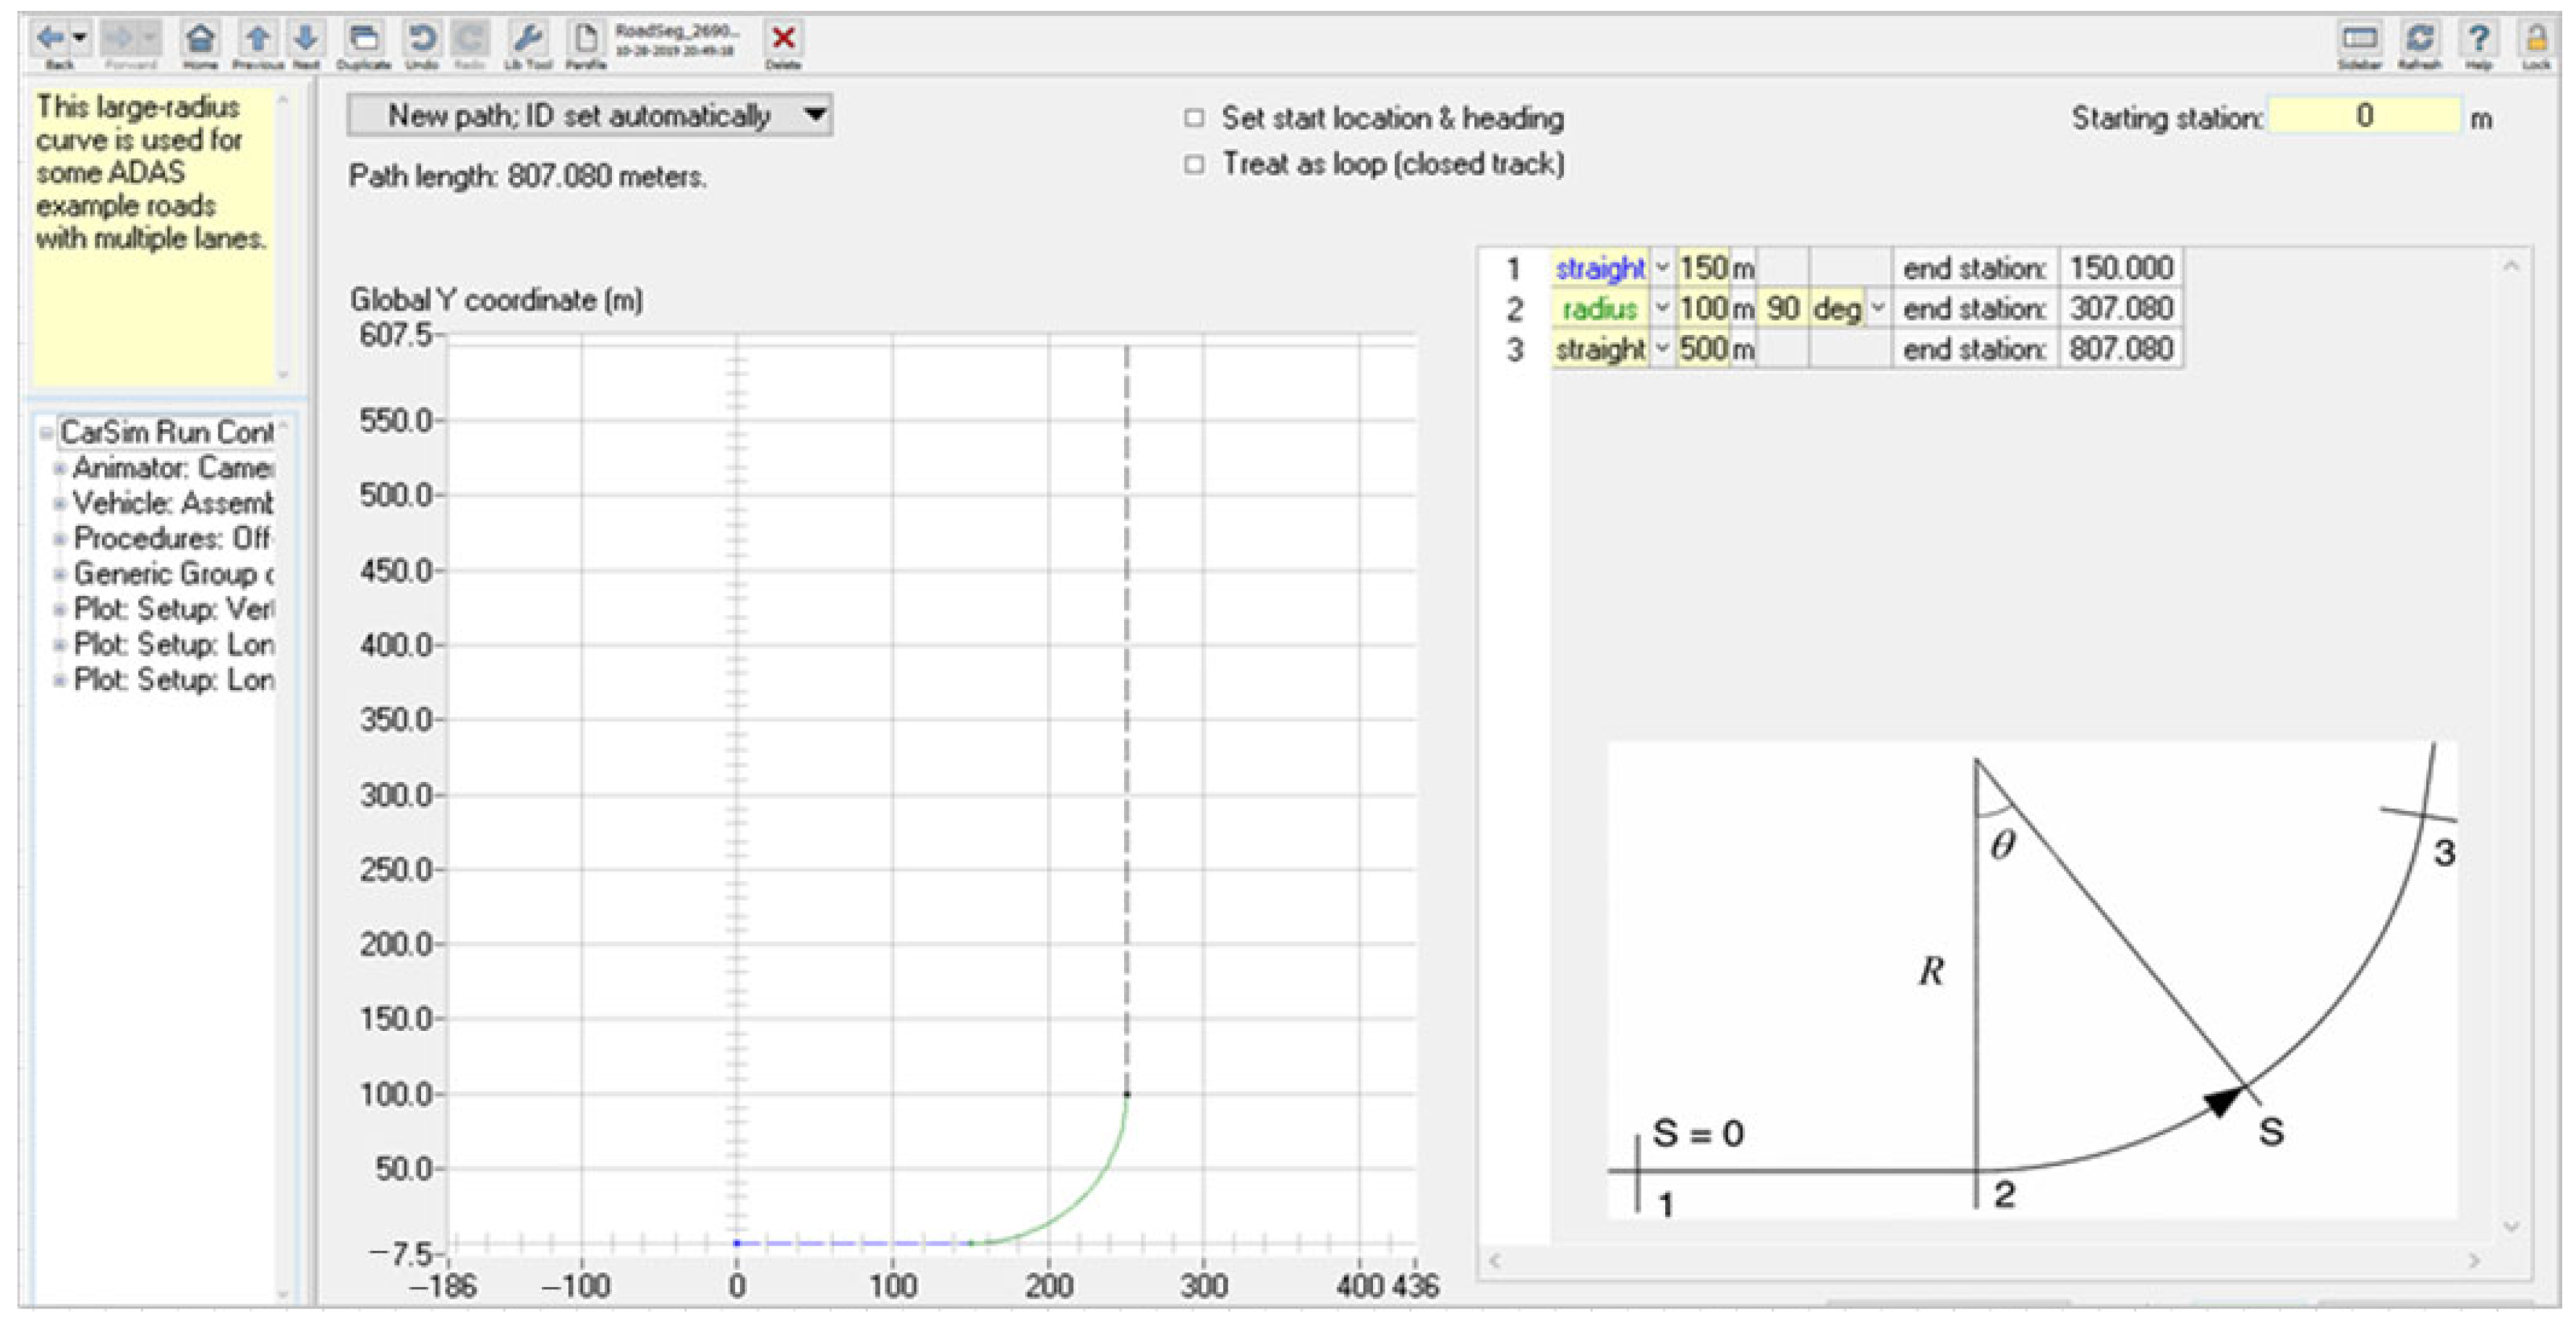
Task: Click the Path length 807.080 meters text
Action: (528, 177)
